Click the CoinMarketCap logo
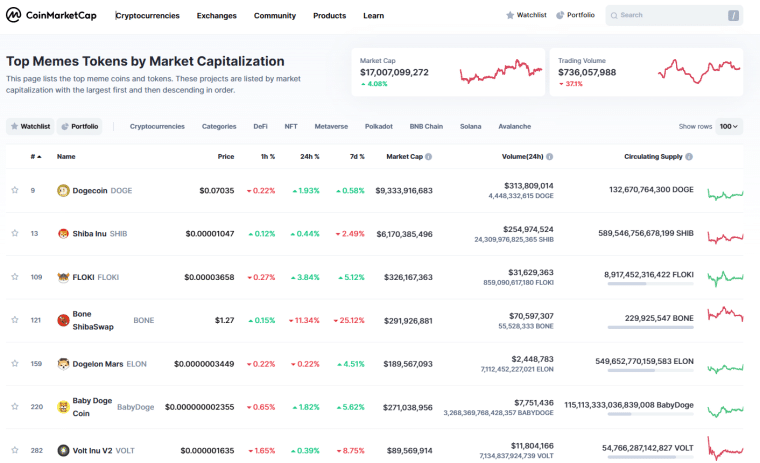Screen dimensions: 760x463 click(x=51, y=15)
